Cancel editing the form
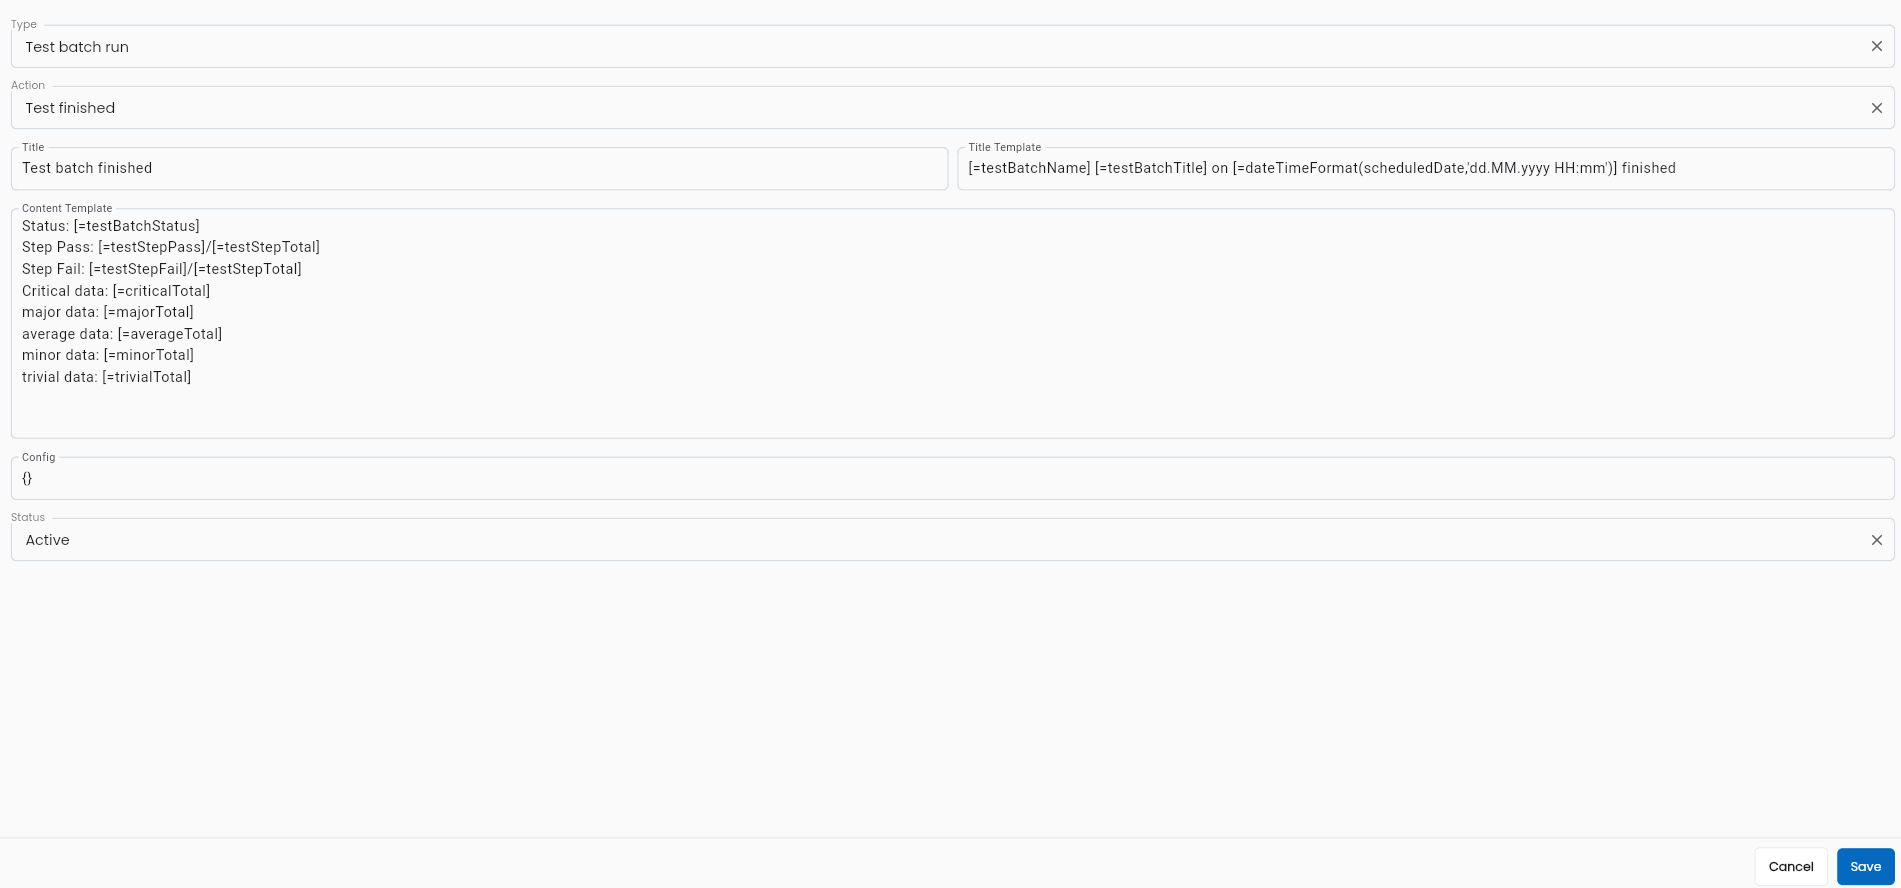The height and width of the screenshot is (888, 1901). click(x=1790, y=867)
